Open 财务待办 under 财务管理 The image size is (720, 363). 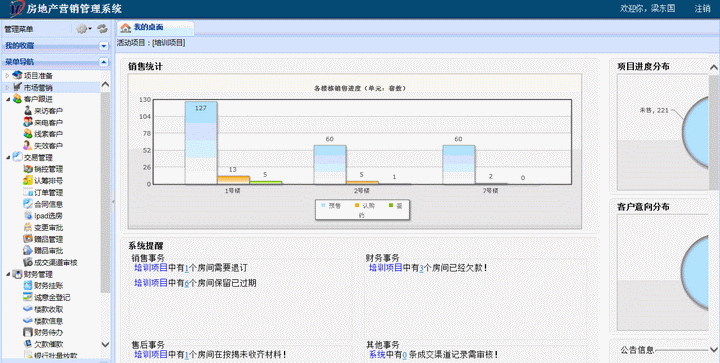[48, 332]
